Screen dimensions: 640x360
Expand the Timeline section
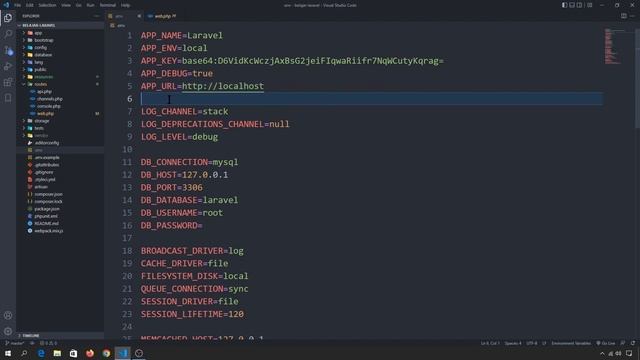coord(60,336)
